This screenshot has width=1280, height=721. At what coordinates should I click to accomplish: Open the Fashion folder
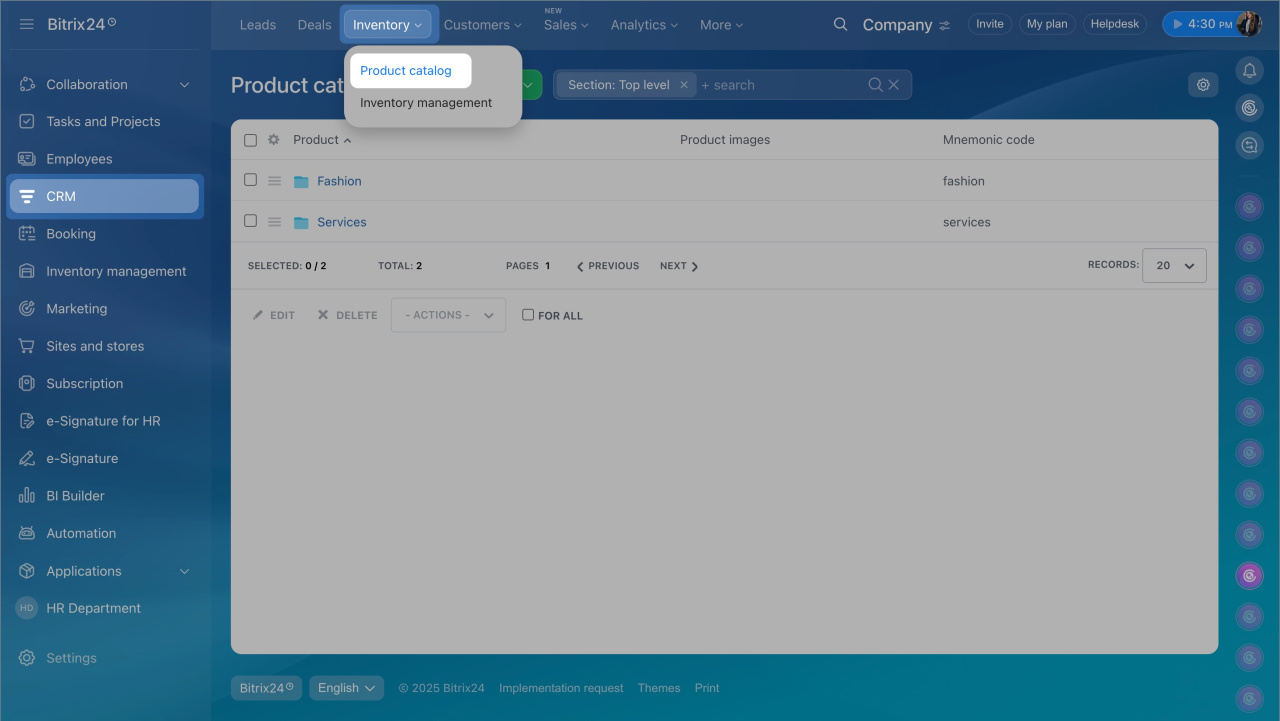(339, 181)
